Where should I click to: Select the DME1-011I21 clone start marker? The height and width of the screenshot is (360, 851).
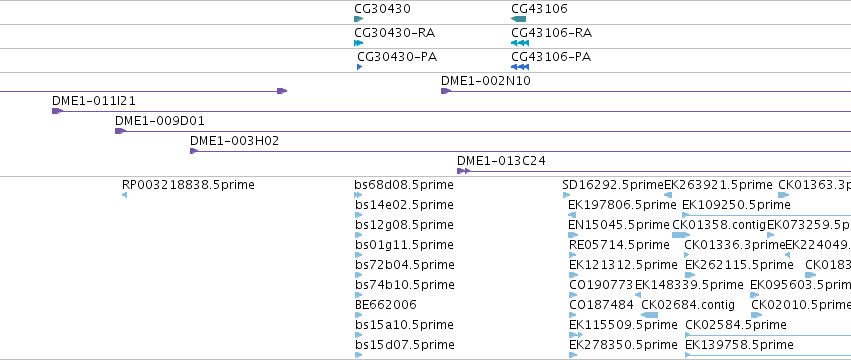(x=57, y=111)
